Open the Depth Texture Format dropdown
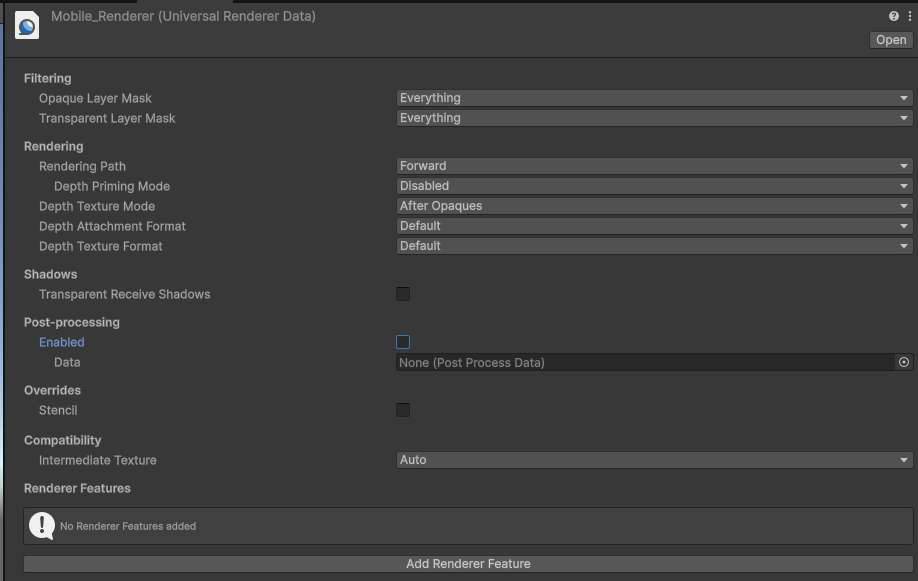Image resolution: width=918 pixels, height=581 pixels. 655,245
